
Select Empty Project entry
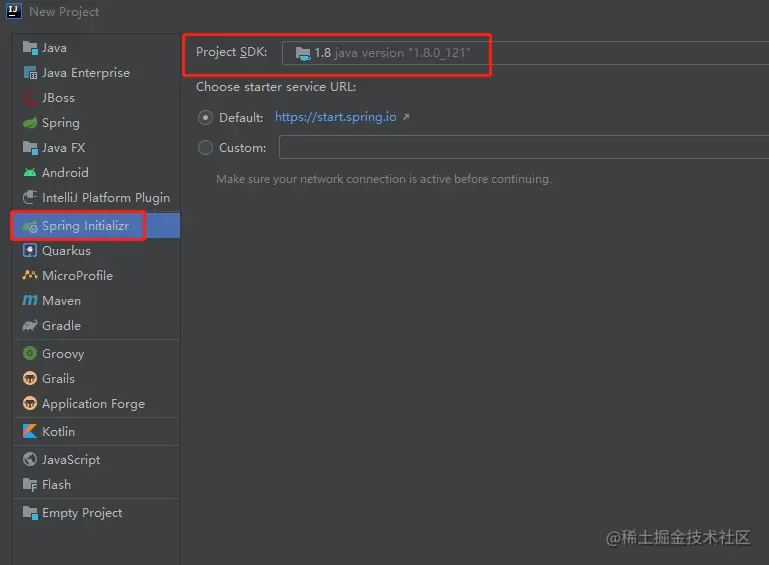point(96,513)
